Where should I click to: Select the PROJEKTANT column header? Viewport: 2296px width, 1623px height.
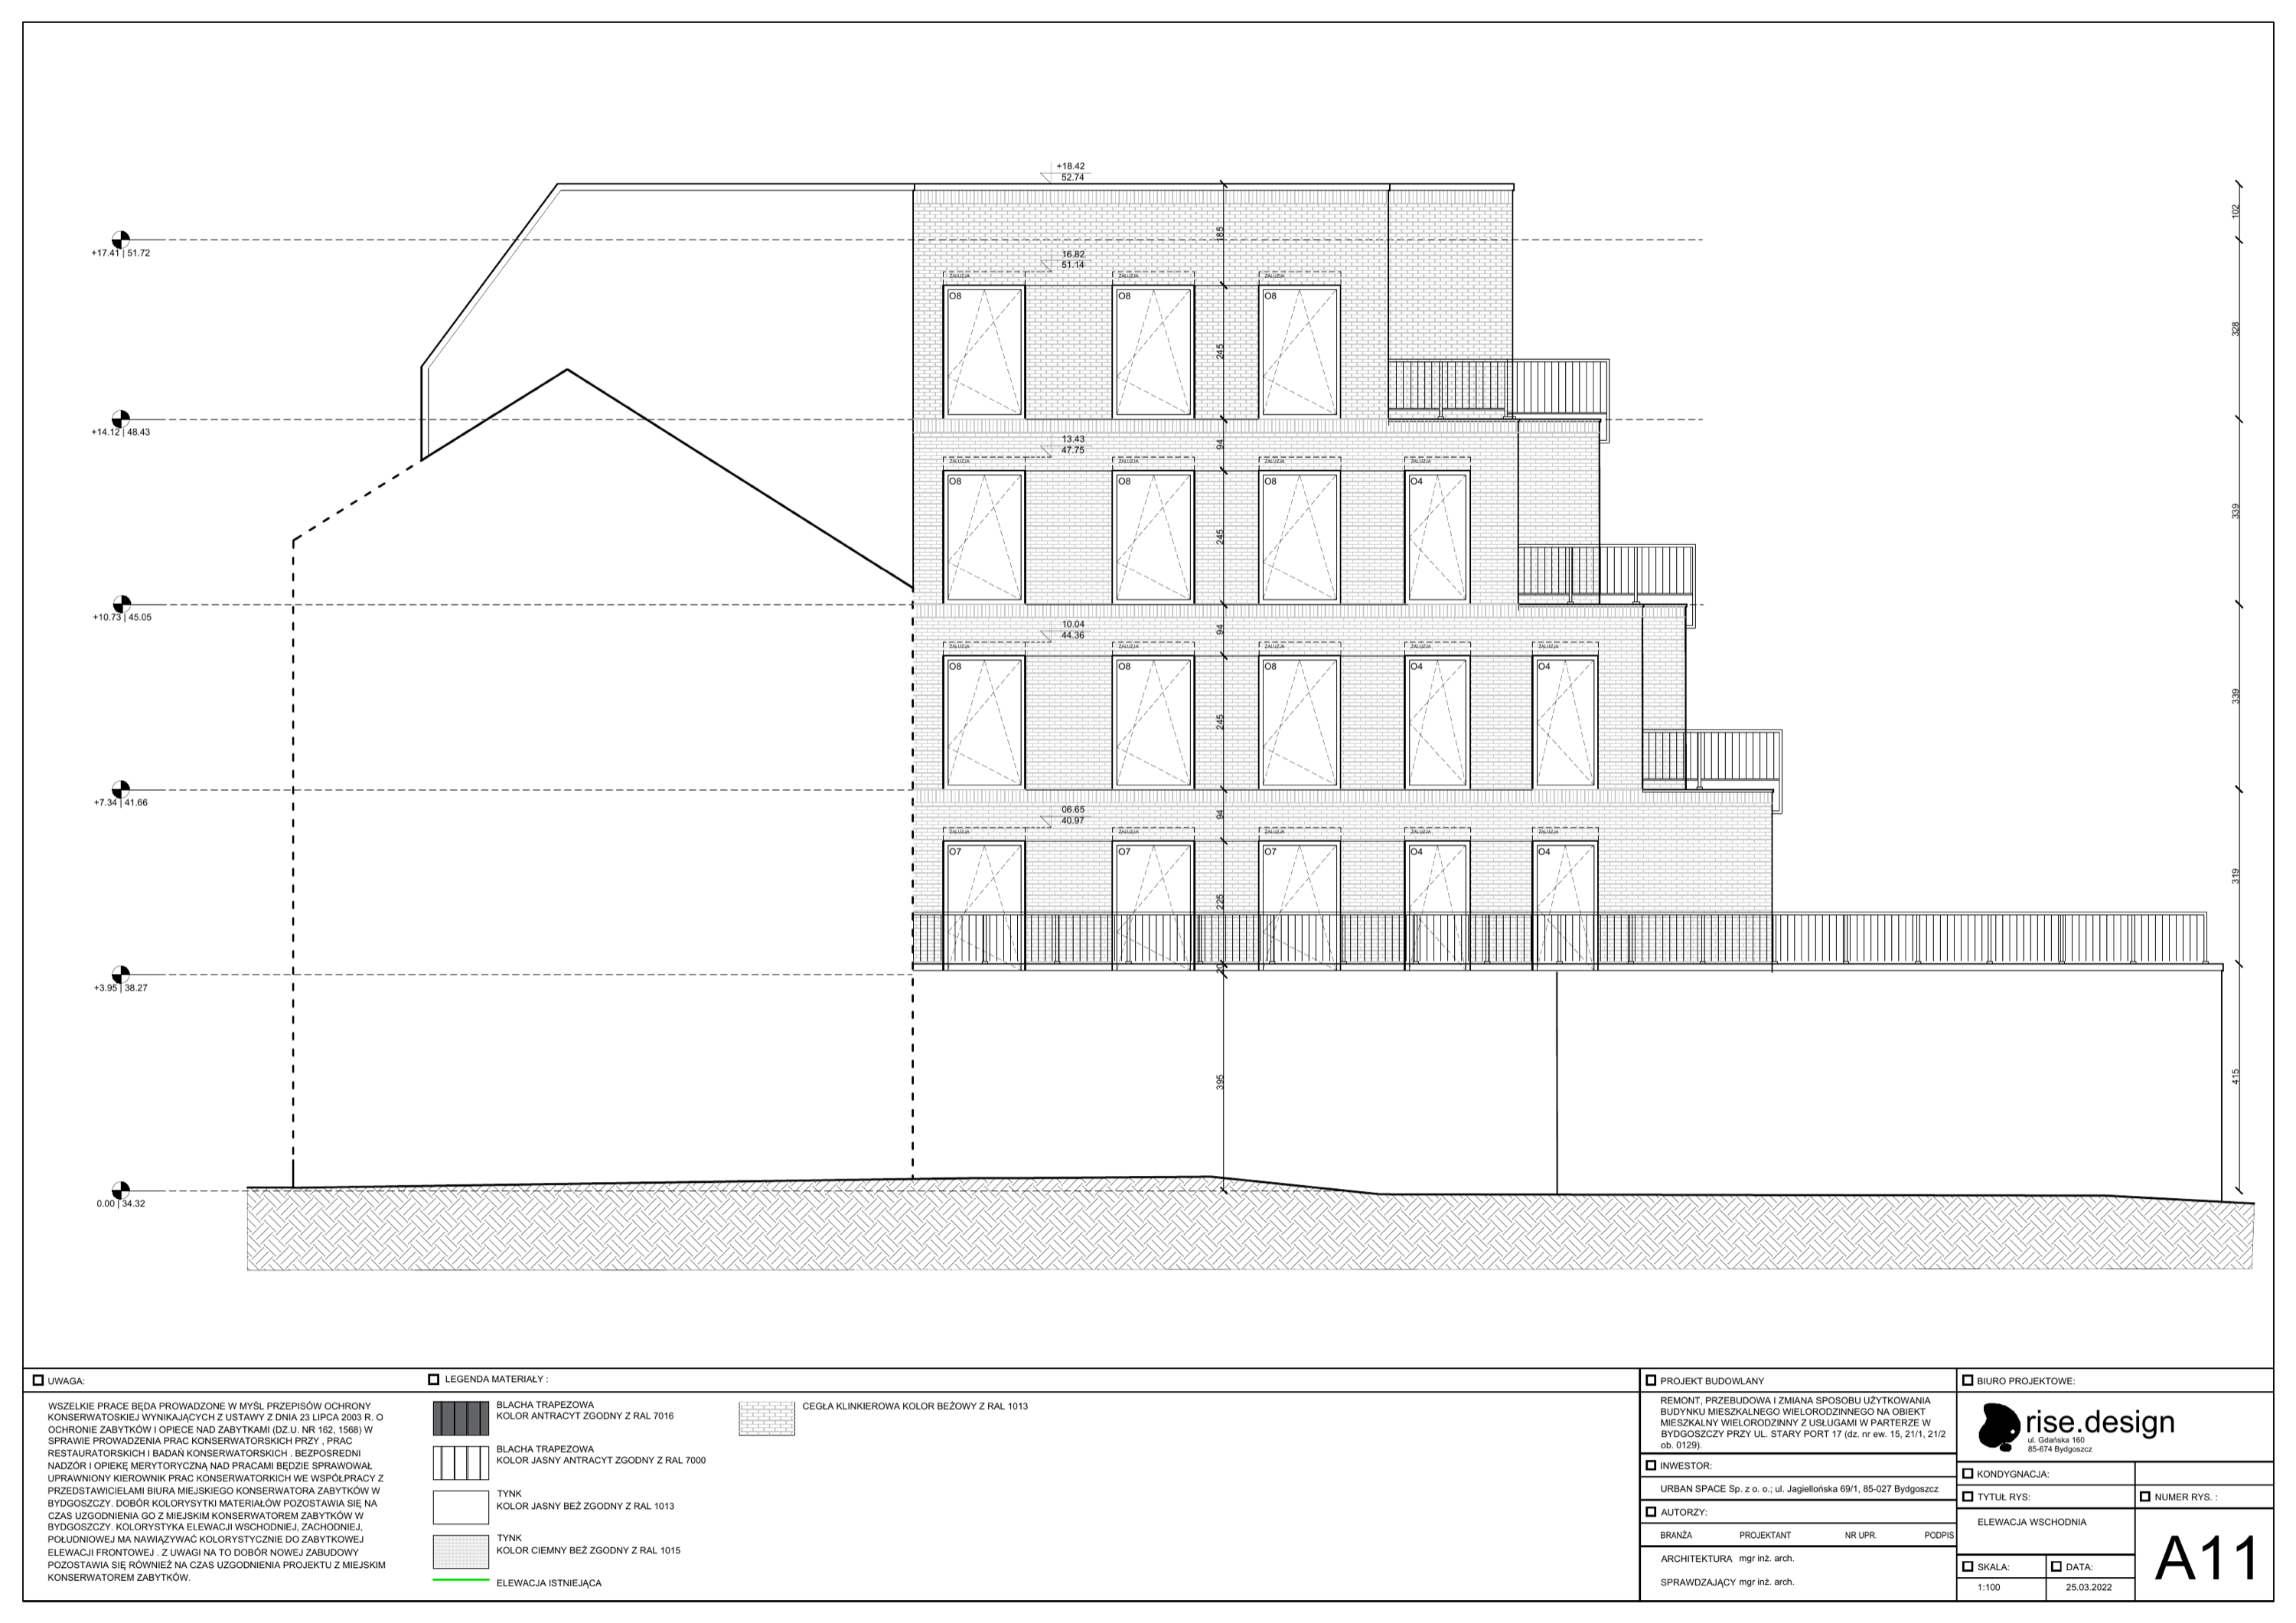pyautogui.click(x=1764, y=1535)
